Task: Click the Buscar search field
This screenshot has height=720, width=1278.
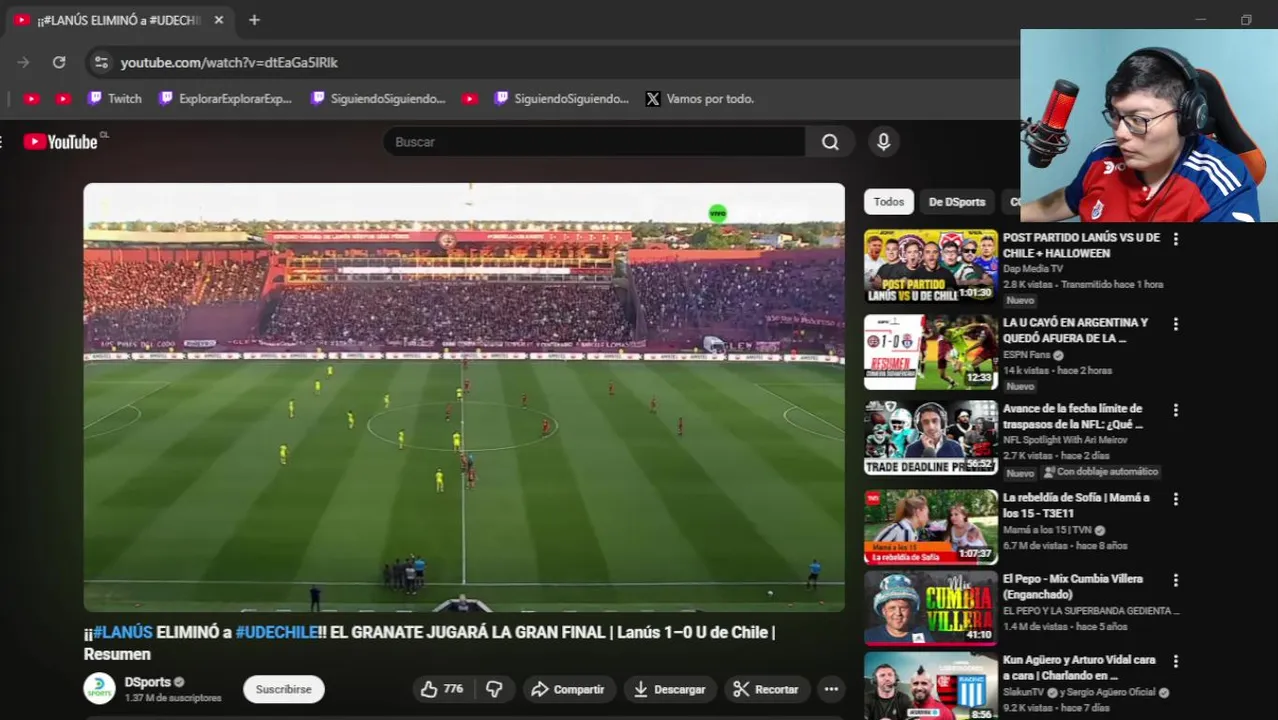Action: 594,142
